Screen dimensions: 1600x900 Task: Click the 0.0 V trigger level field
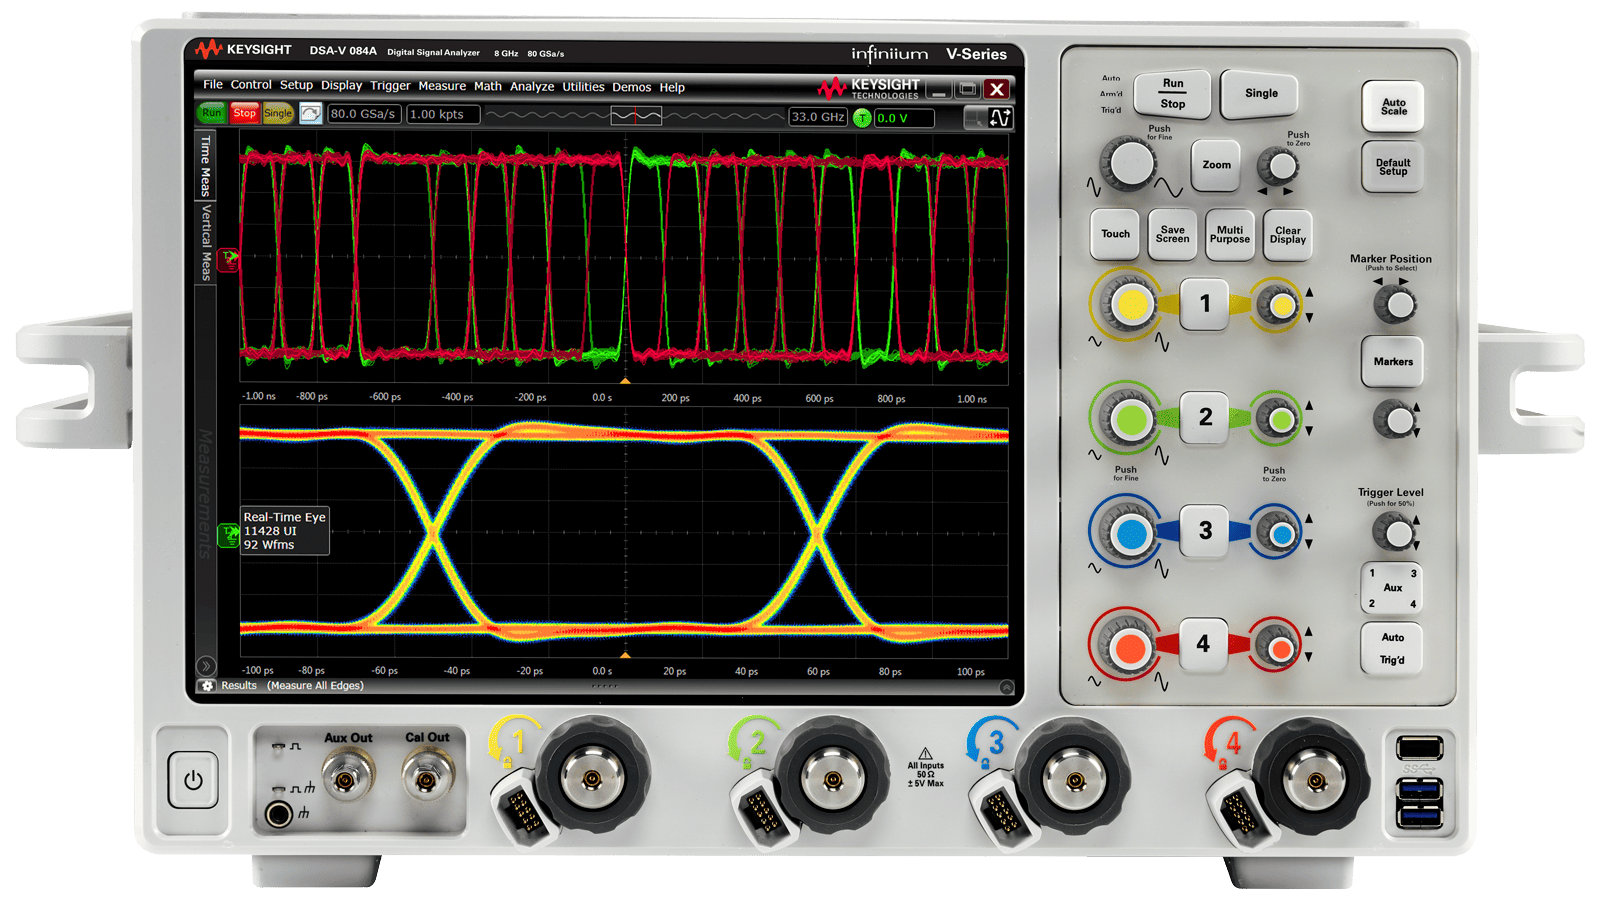click(x=904, y=118)
